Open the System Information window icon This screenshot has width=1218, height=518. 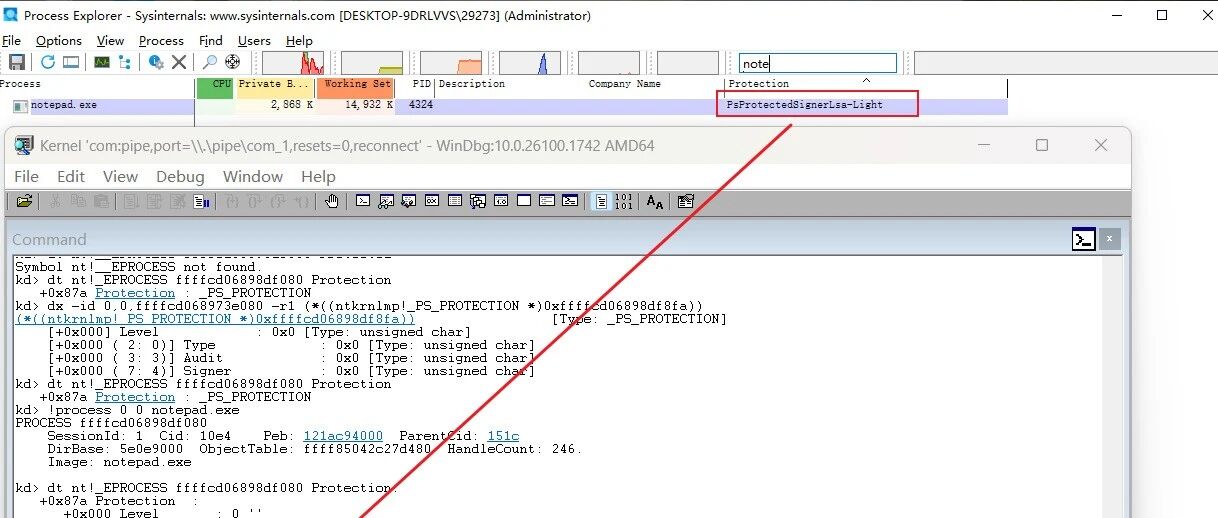pos(71,62)
